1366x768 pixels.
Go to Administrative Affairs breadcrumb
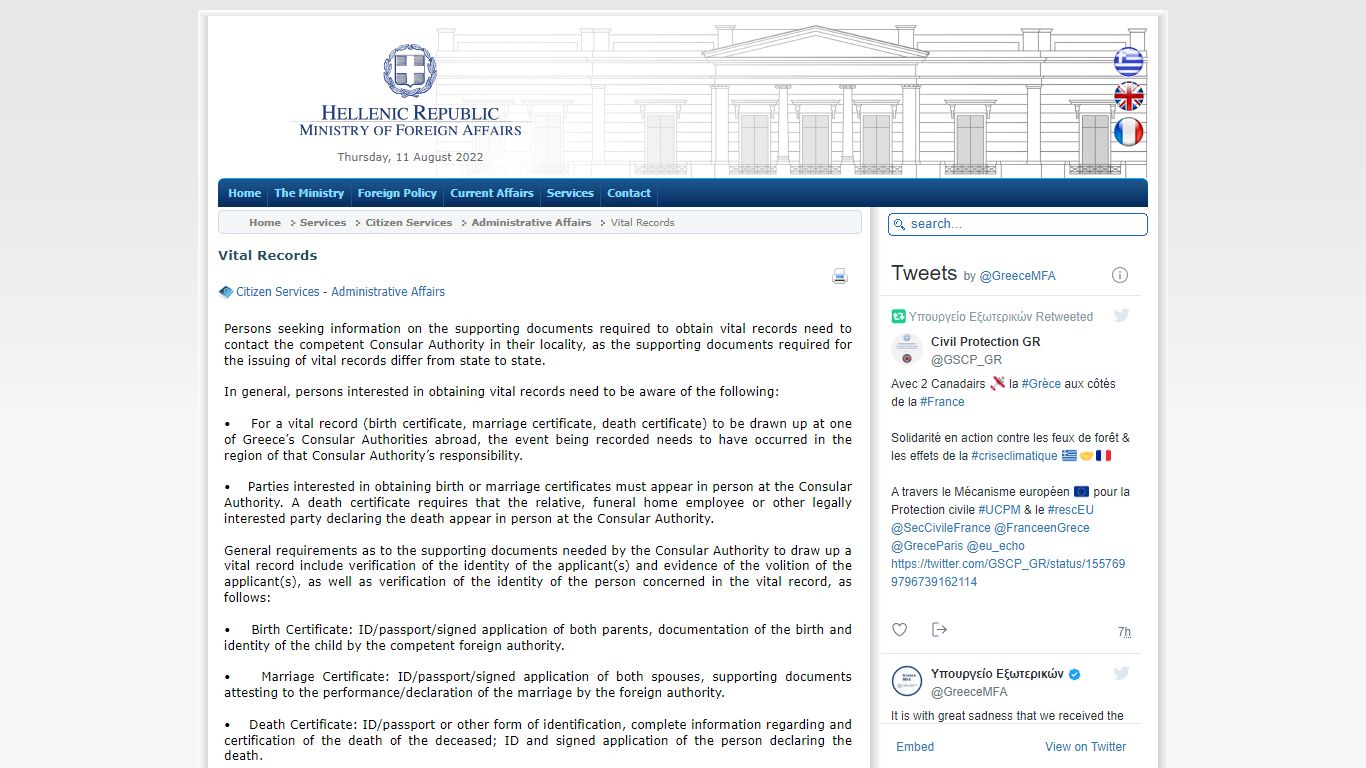click(531, 222)
